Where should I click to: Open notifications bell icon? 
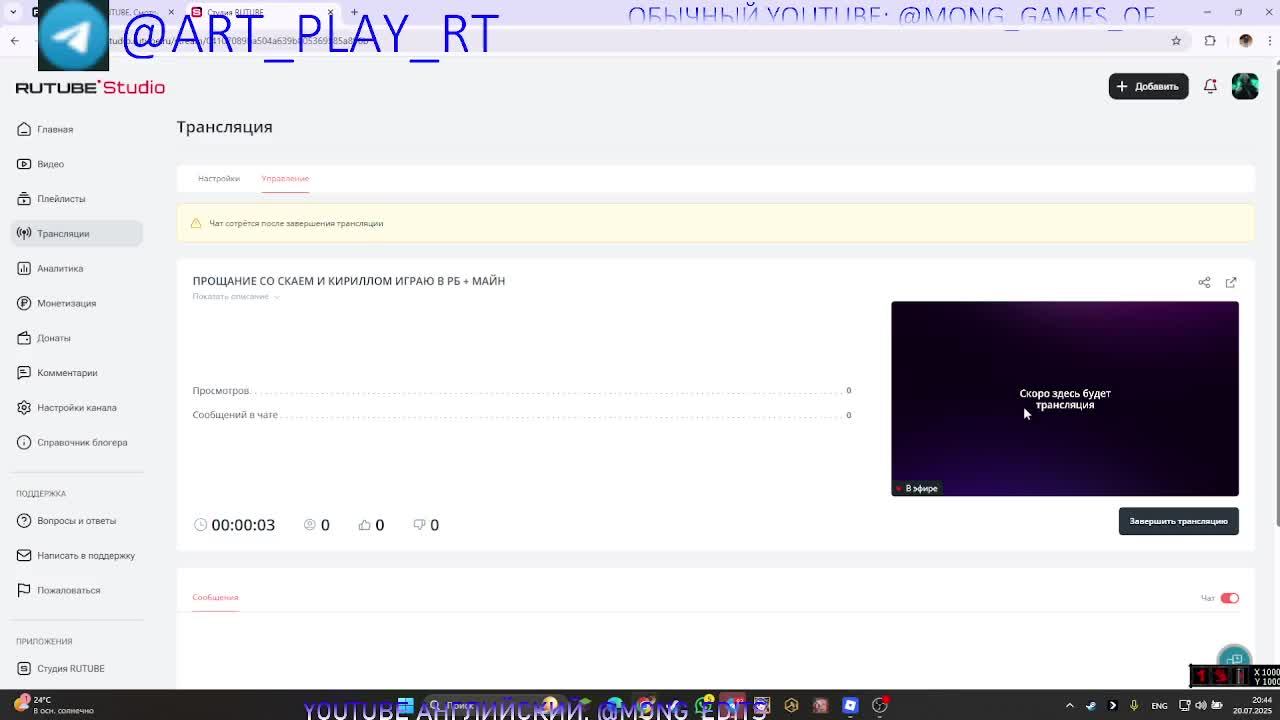1210,86
